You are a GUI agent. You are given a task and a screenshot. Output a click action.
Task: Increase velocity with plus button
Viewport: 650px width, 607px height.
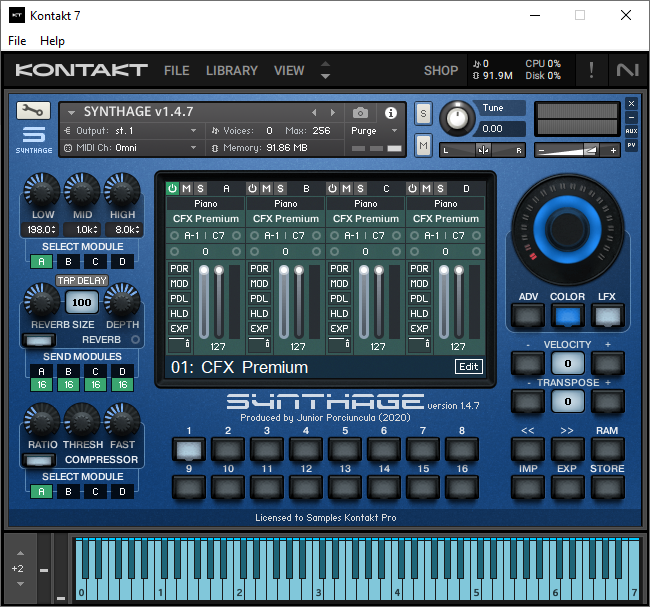click(607, 364)
